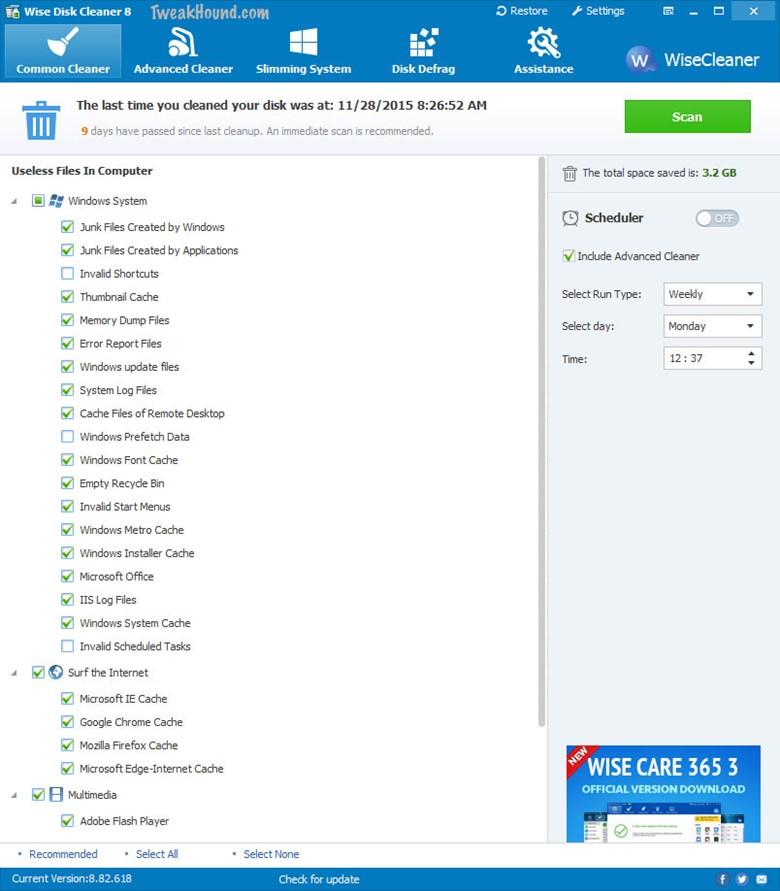
Task: Click the Wise Disk Cleaner app icon
Action: 12,11
